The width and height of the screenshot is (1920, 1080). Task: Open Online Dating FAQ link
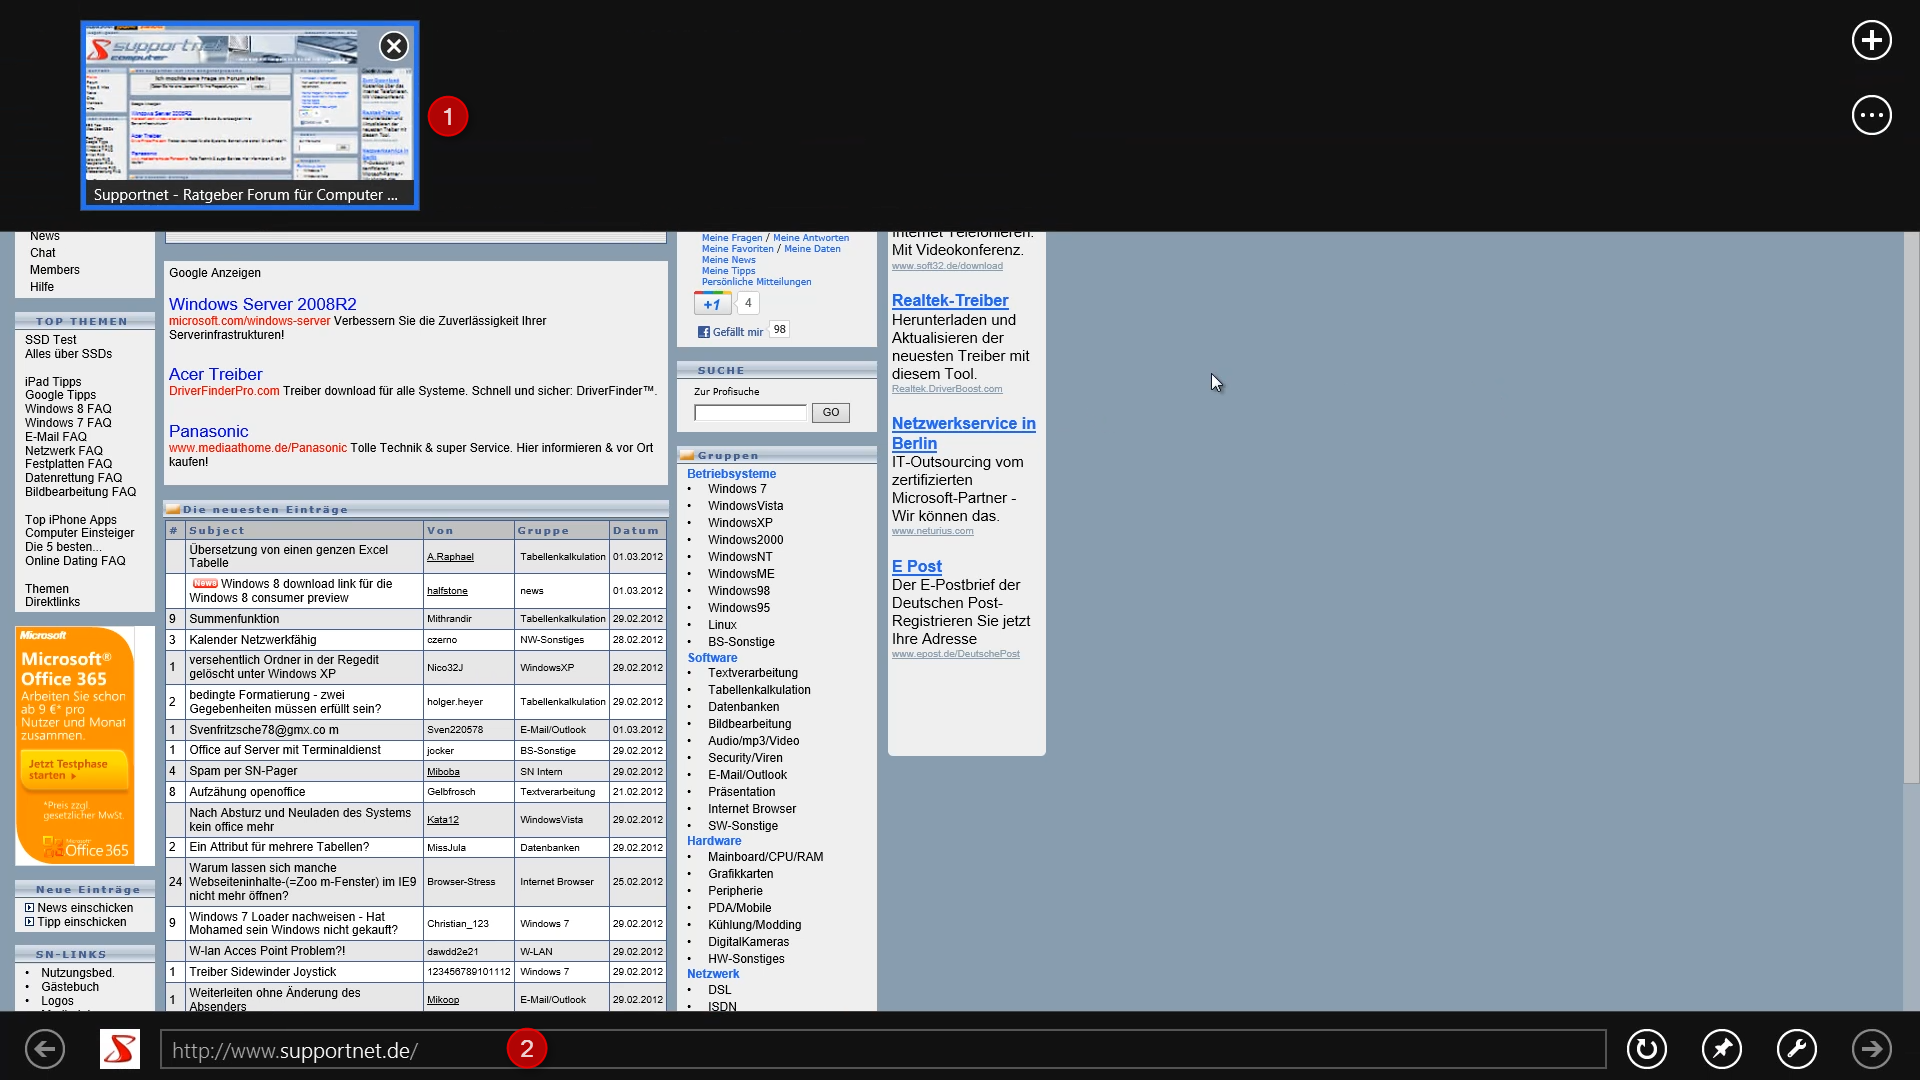point(75,561)
